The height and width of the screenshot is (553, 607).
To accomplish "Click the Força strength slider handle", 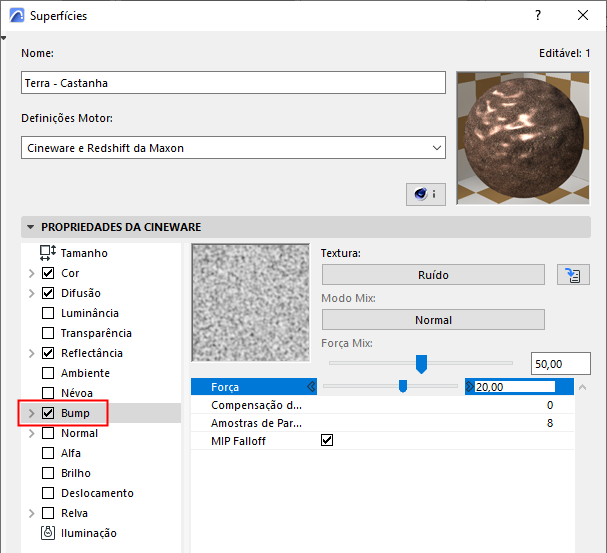I will (x=403, y=386).
